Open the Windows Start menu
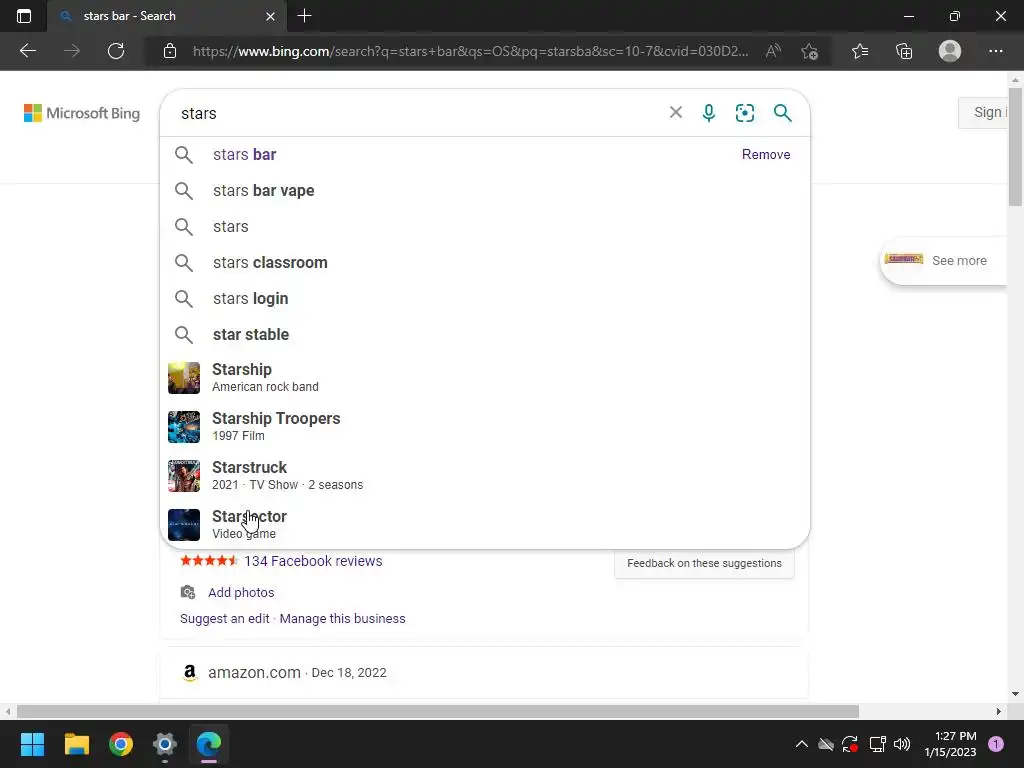This screenshot has width=1024, height=768. tap(32, 744)
